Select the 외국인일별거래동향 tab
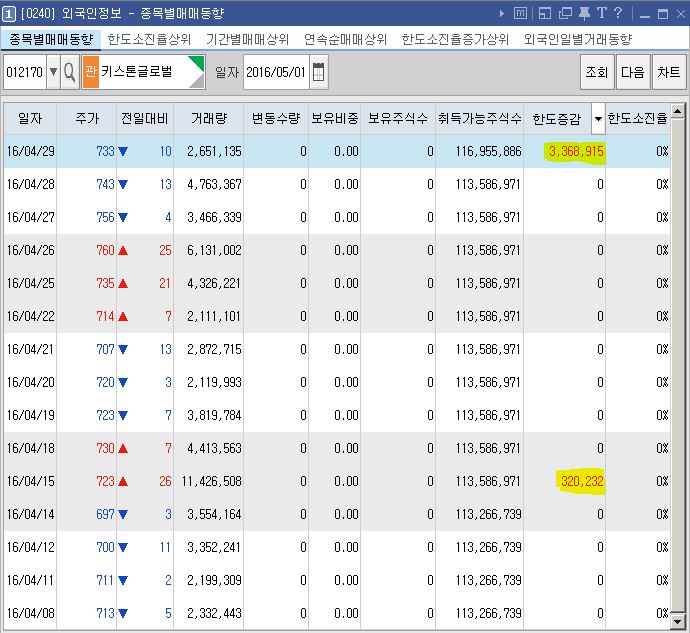 coord(577,39)
